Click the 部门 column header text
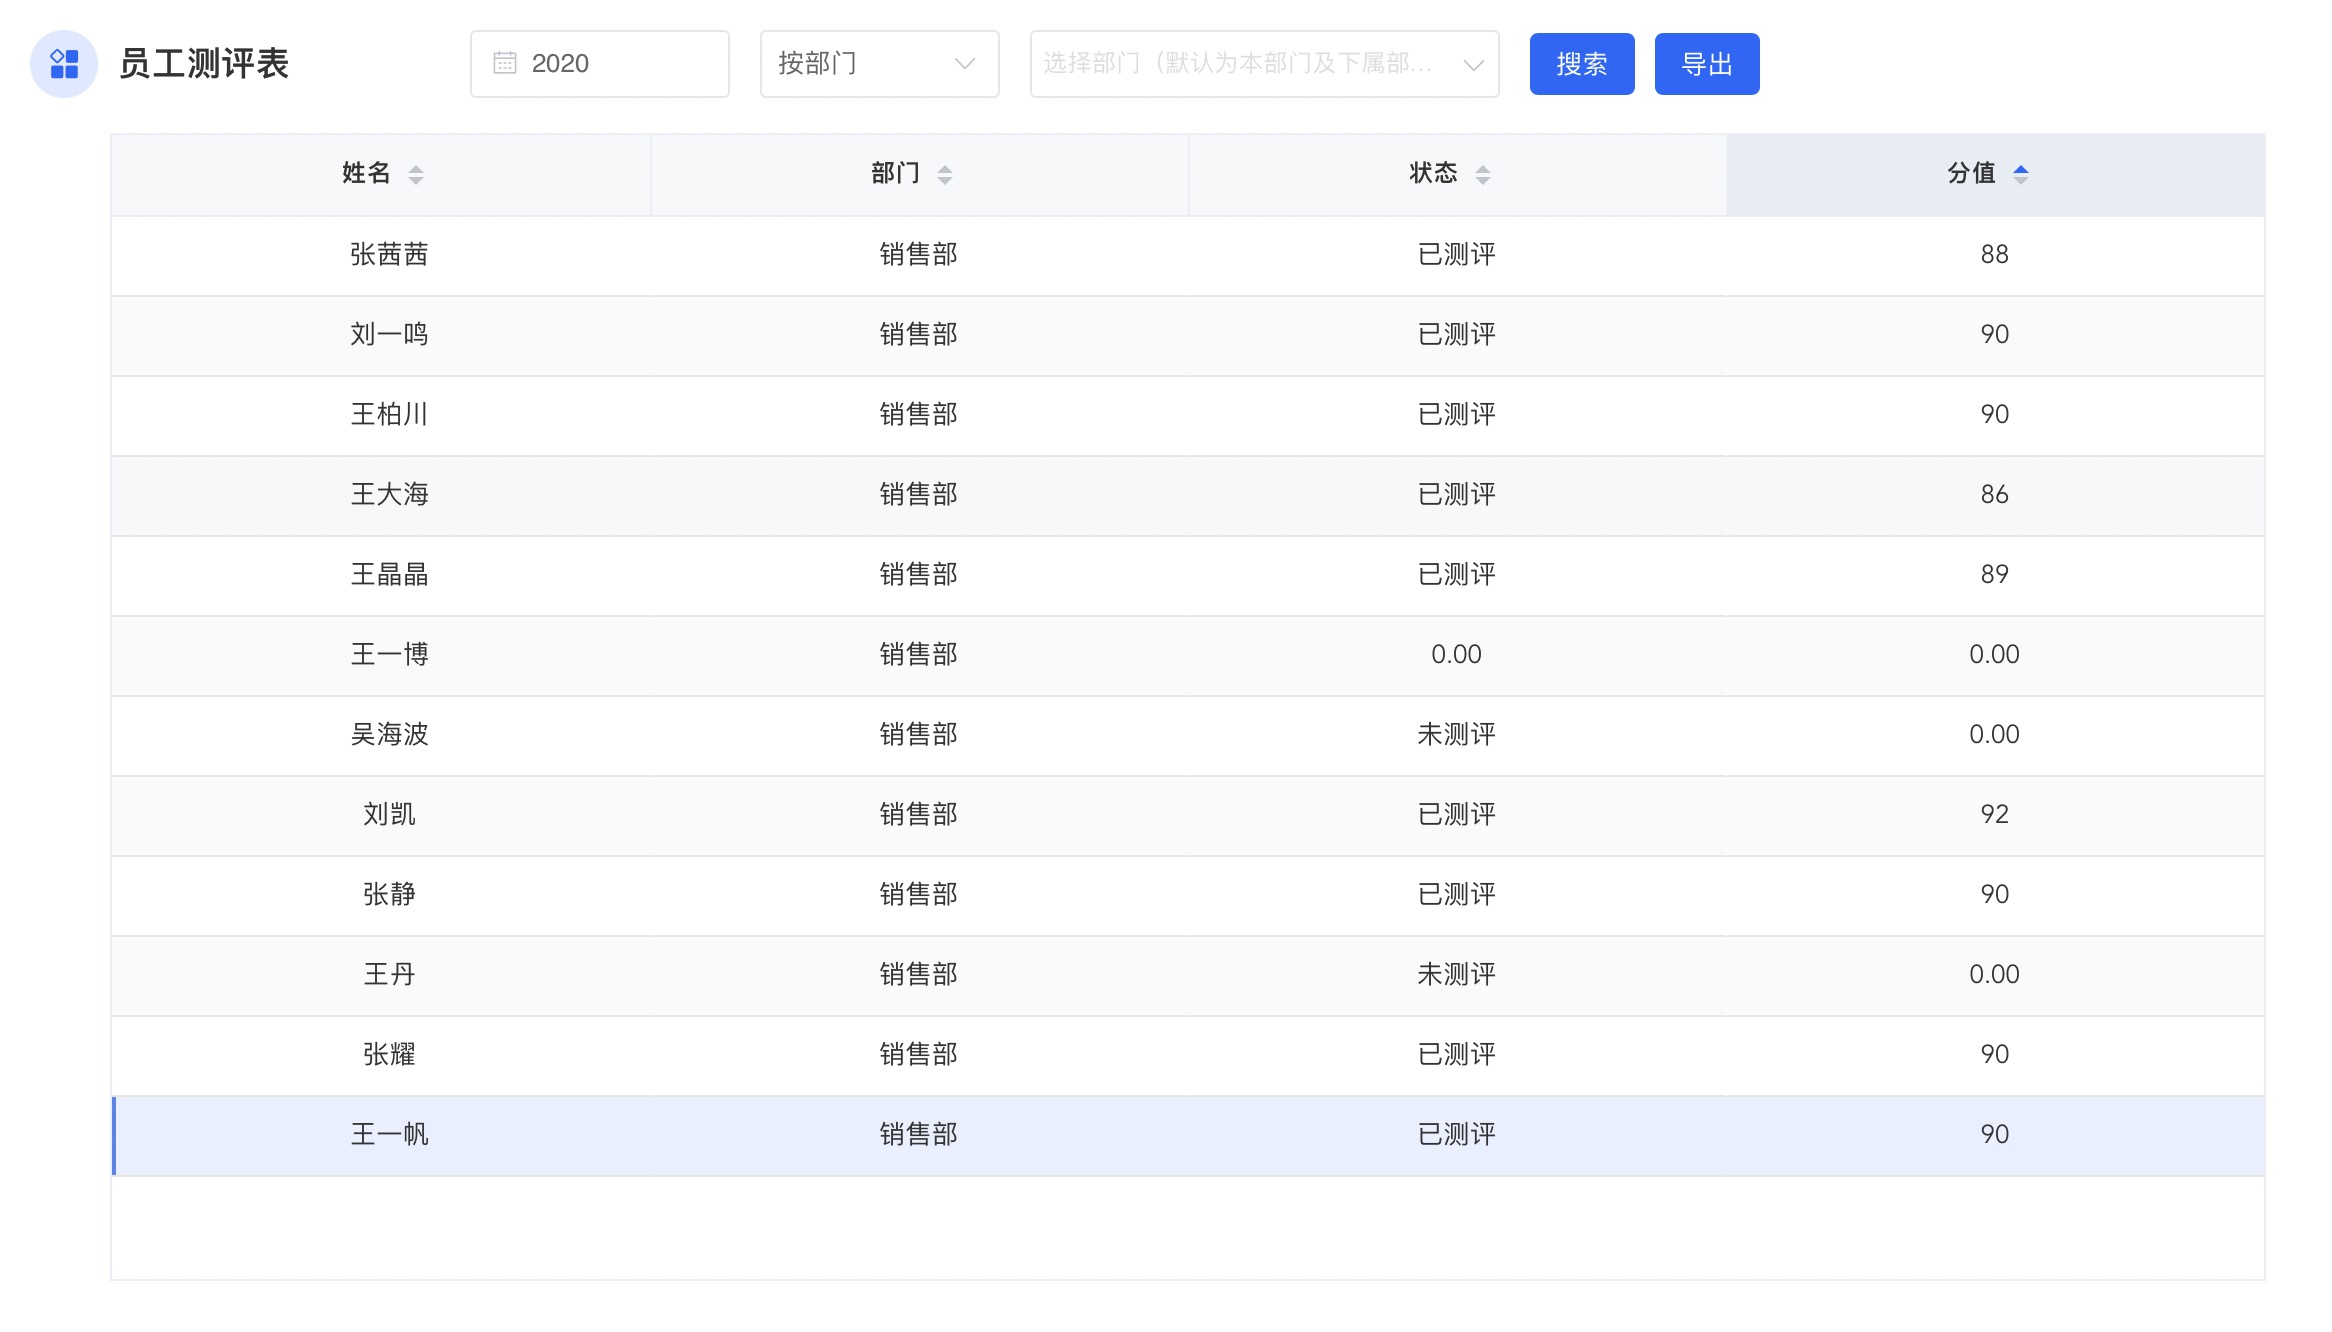 pos(895,173)
